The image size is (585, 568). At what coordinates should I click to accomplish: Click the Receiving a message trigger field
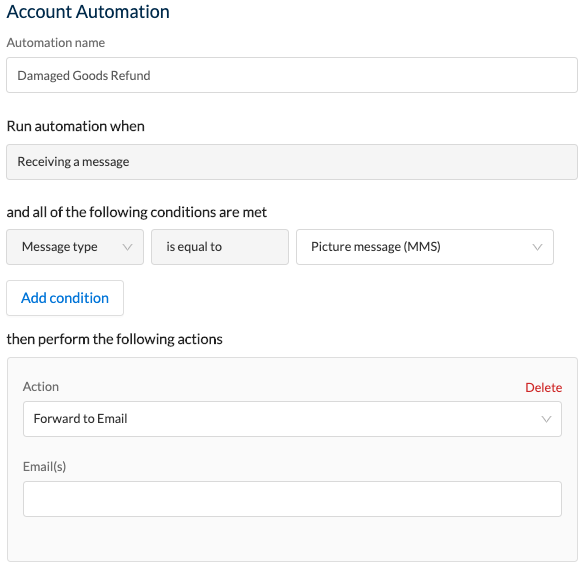292,162
